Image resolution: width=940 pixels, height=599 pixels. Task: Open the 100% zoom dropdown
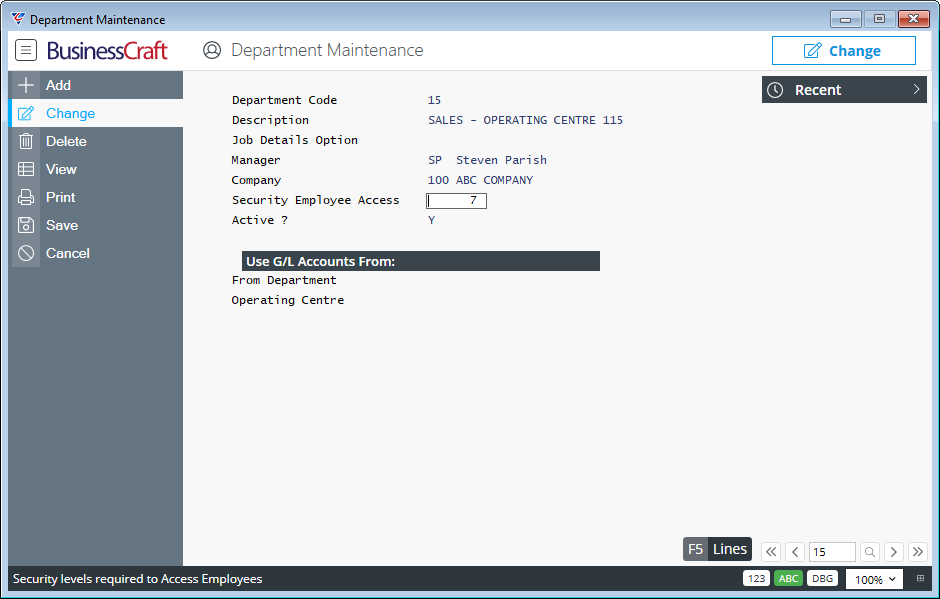[874, 579]
